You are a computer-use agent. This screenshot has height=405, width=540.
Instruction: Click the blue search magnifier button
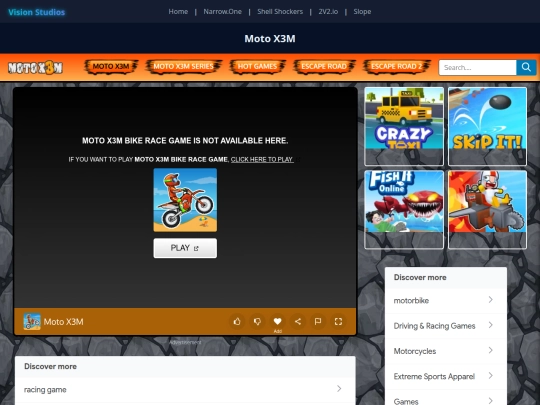point(526,67)
